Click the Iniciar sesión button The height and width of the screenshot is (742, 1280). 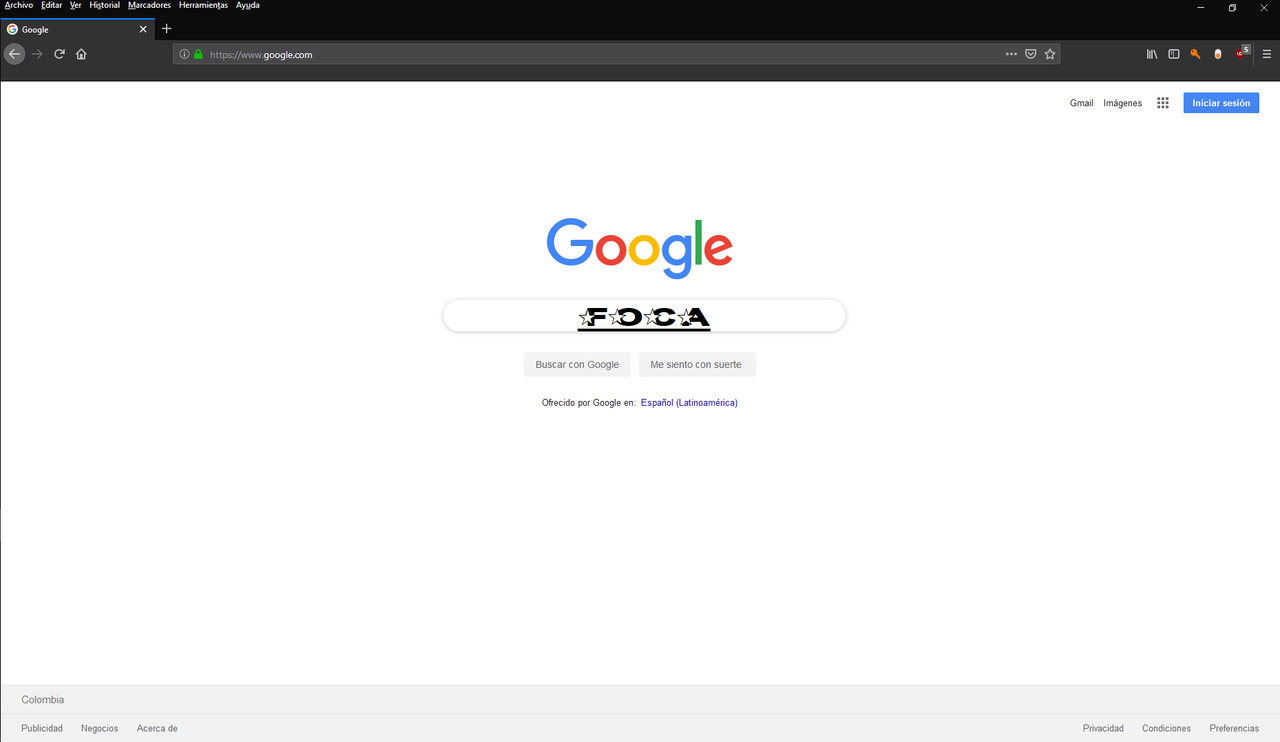pos(1221,103)
